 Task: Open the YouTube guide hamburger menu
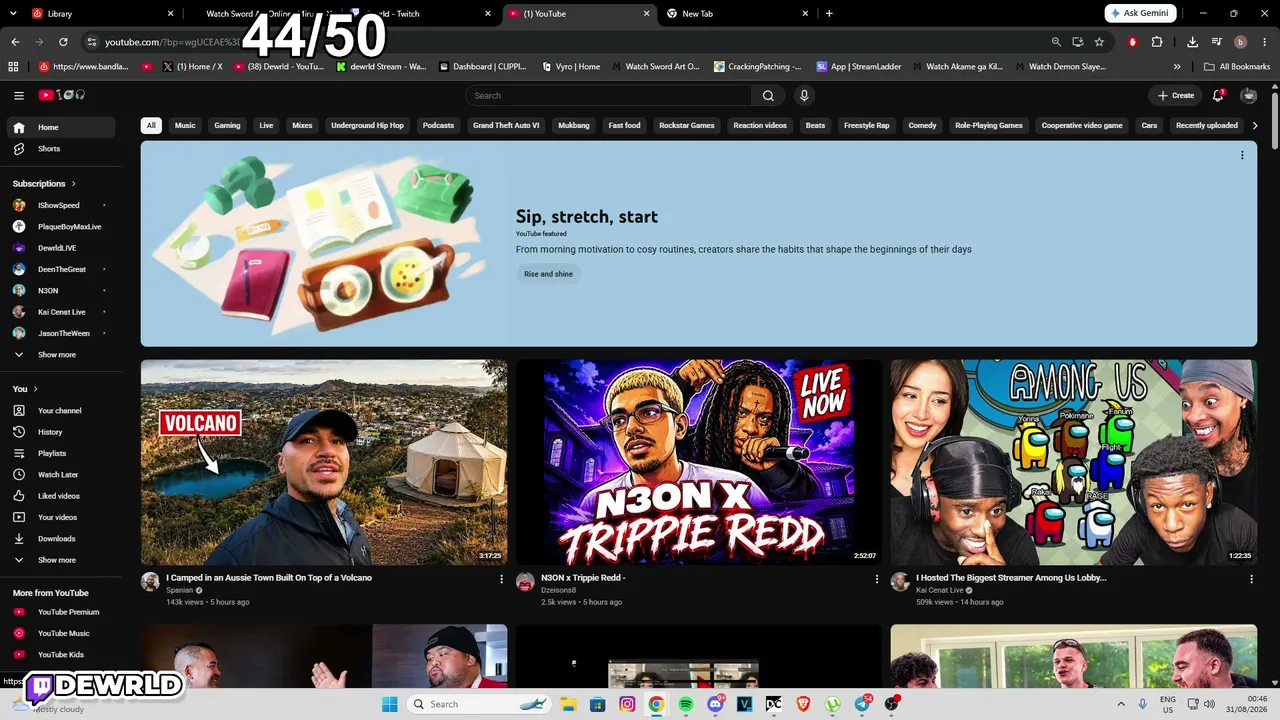(19, 95)
